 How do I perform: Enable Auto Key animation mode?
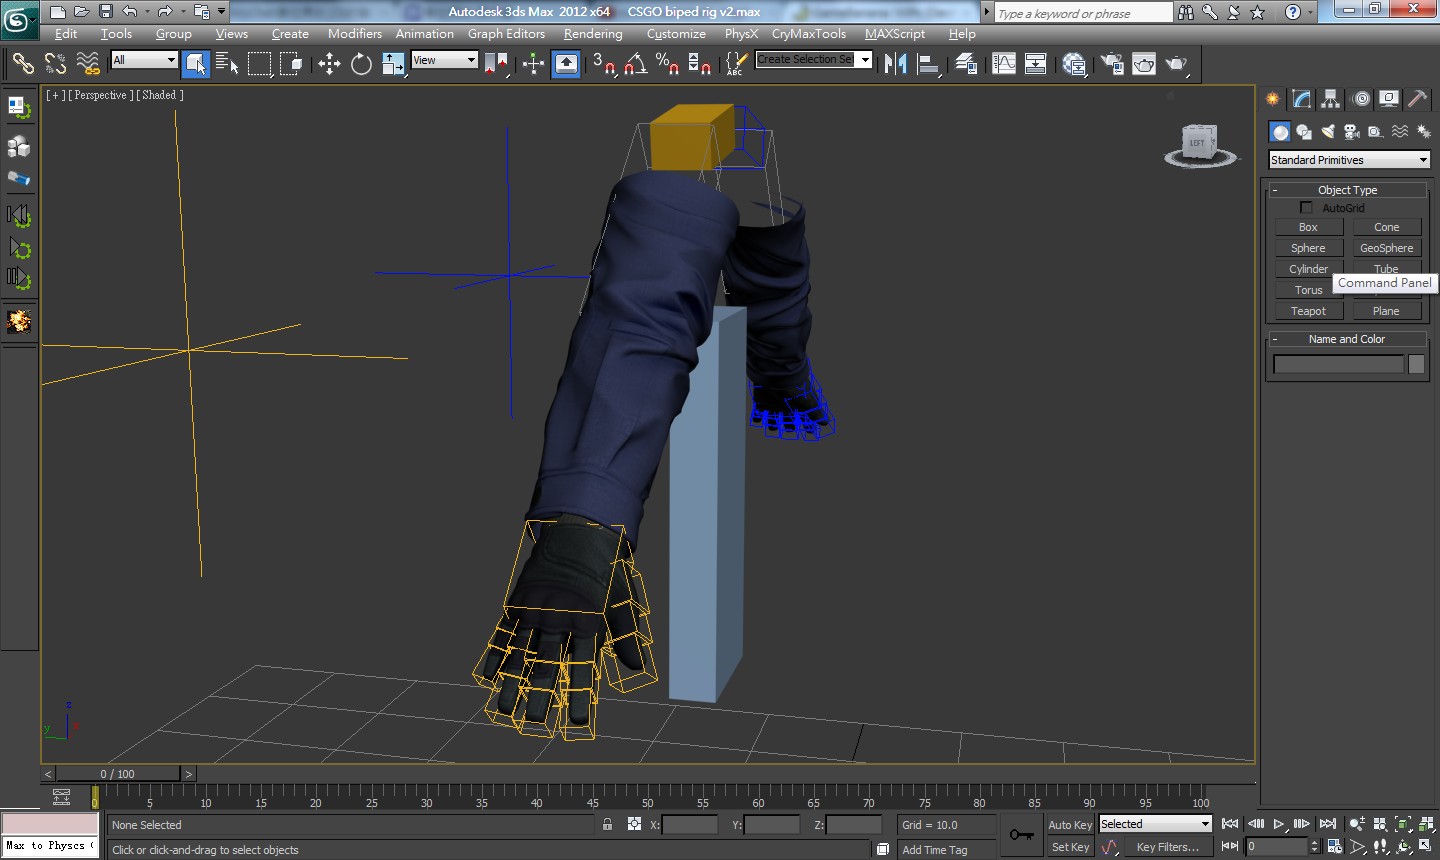(x=1069, y=824)
